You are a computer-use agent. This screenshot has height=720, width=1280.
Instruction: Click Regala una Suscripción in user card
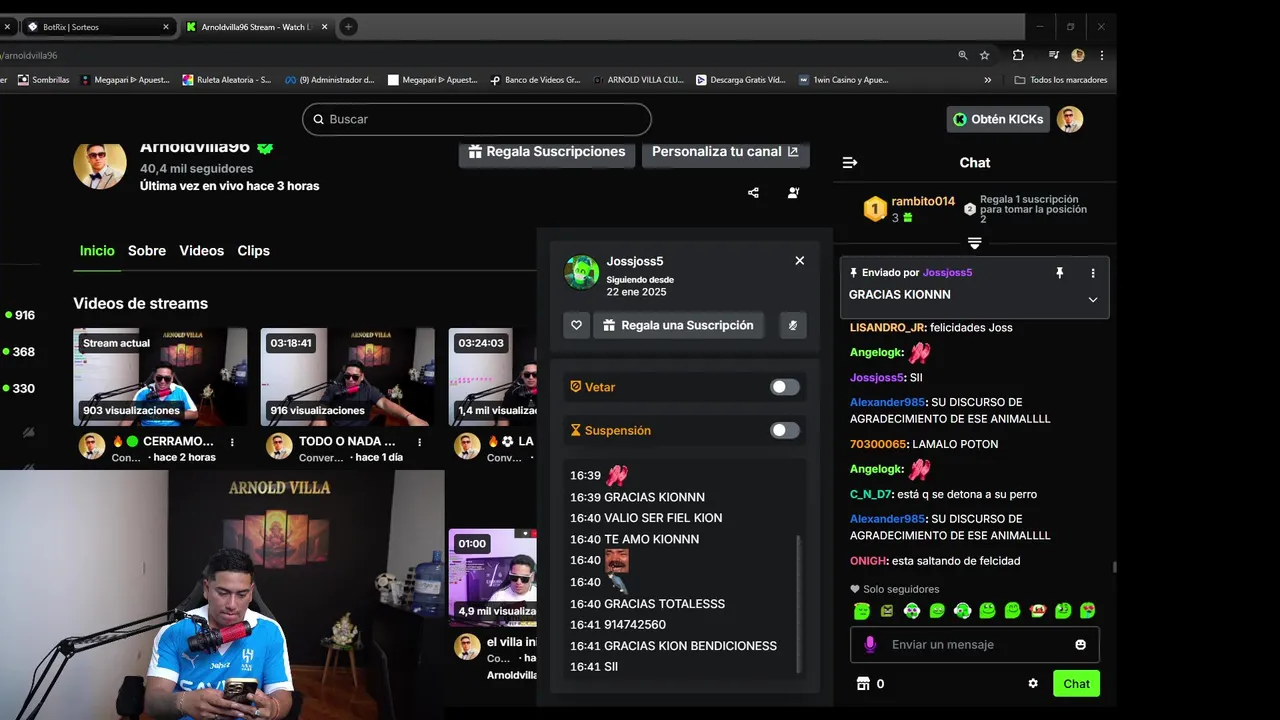[679, 325]
